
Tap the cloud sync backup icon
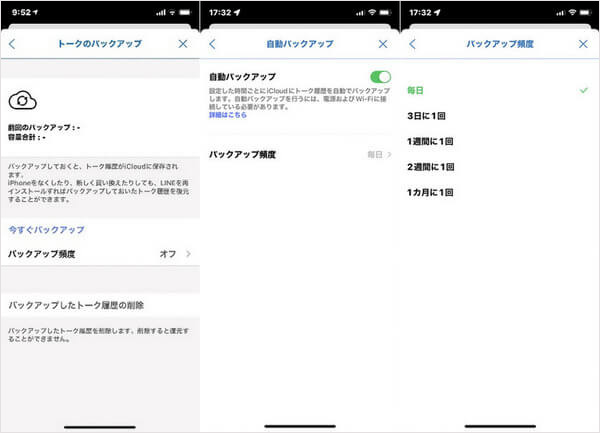(23, 100)
